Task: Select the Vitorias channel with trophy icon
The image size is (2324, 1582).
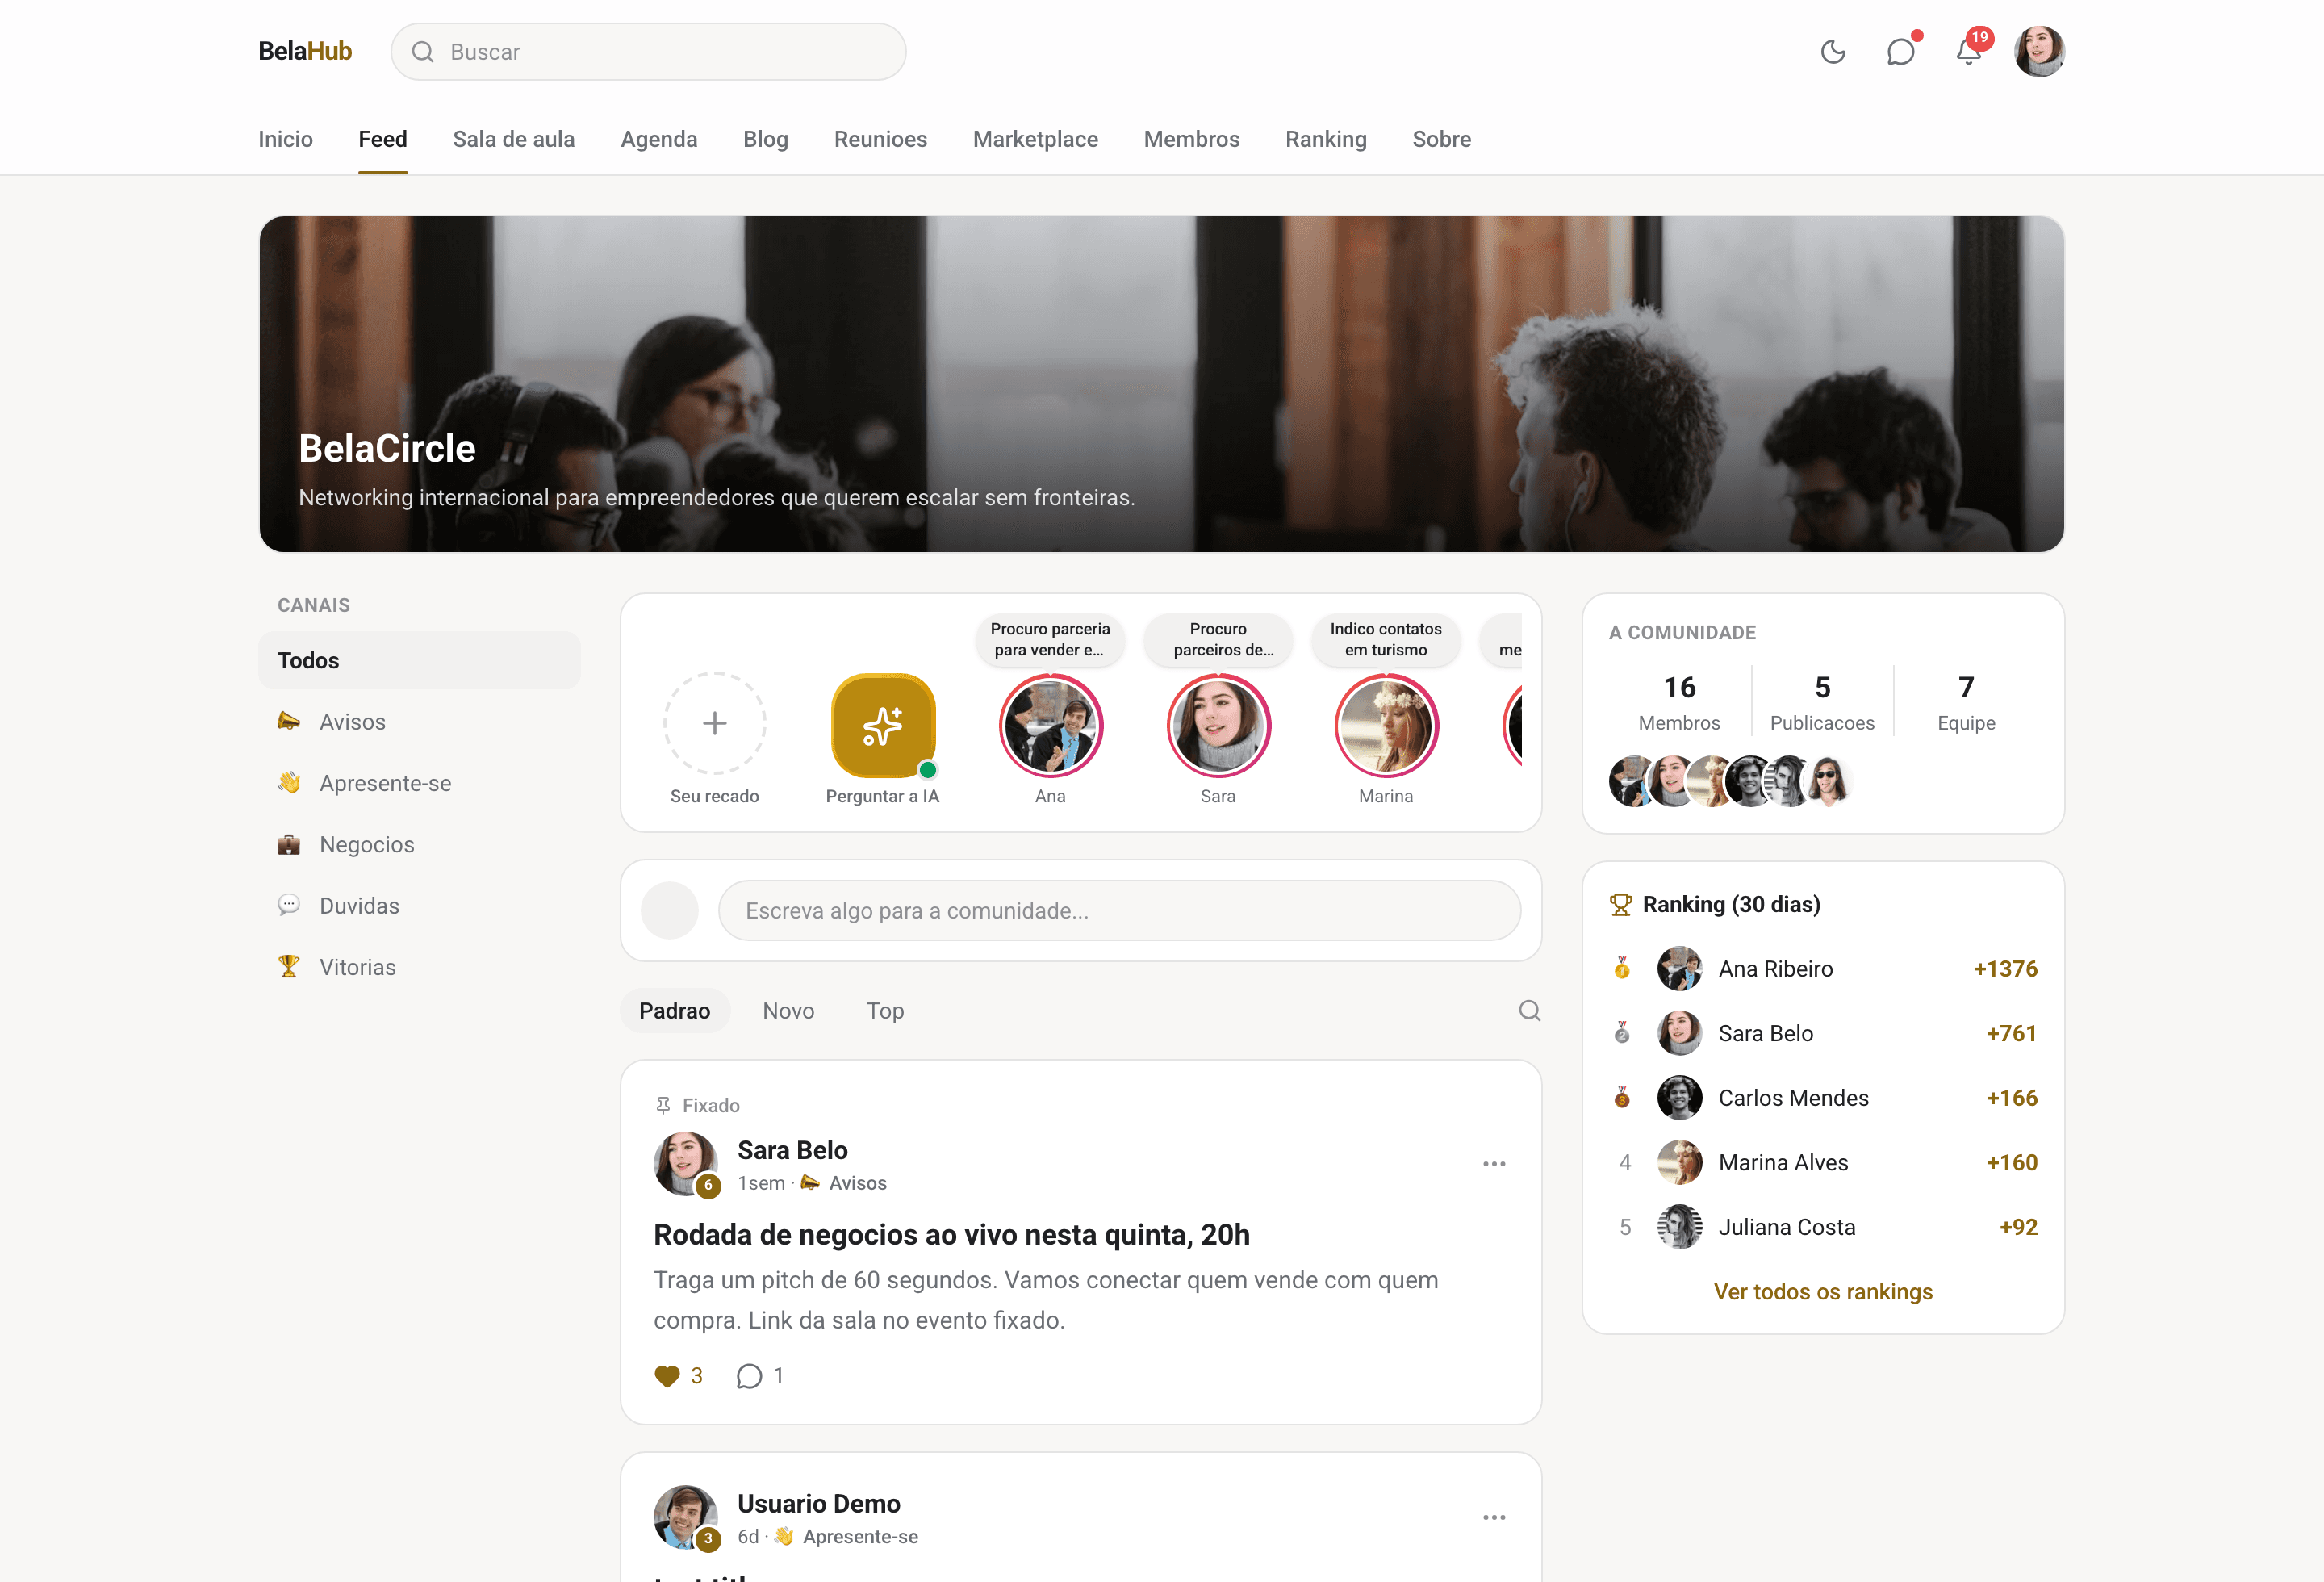Action: pyautogui.click(x=419, y=967)
